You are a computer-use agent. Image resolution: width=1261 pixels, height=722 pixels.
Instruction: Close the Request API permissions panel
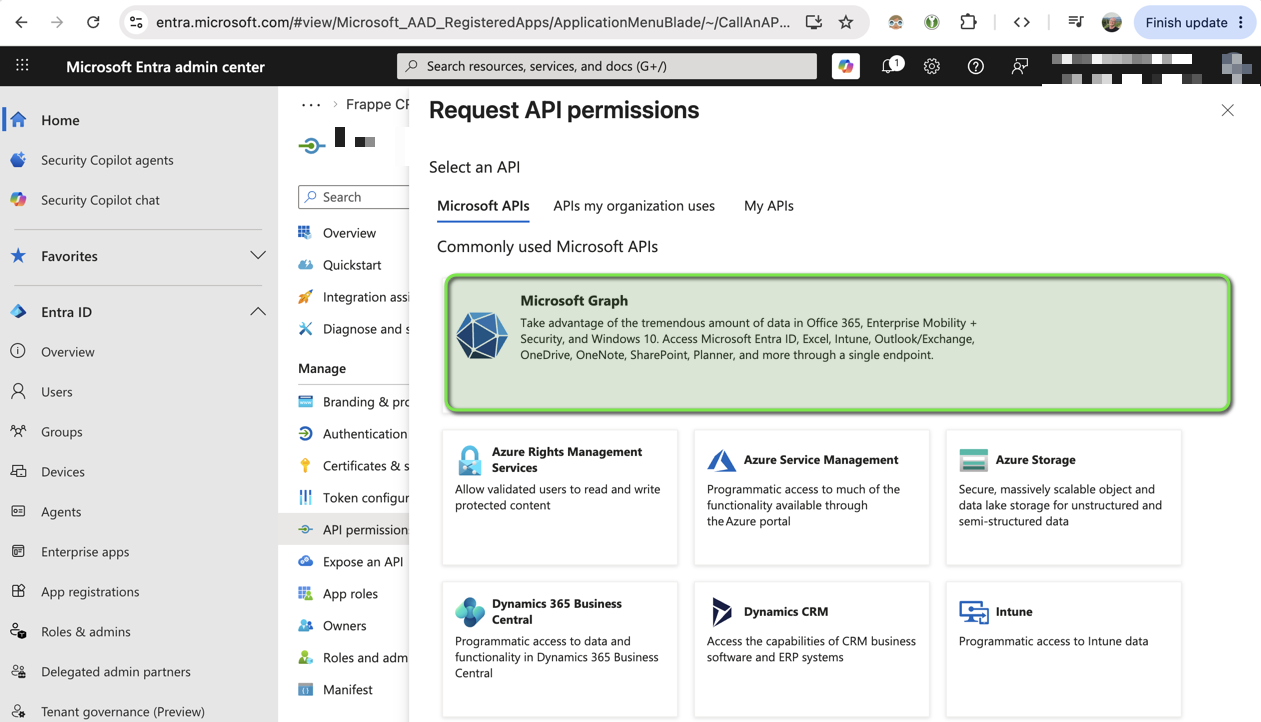point(1227,110)
